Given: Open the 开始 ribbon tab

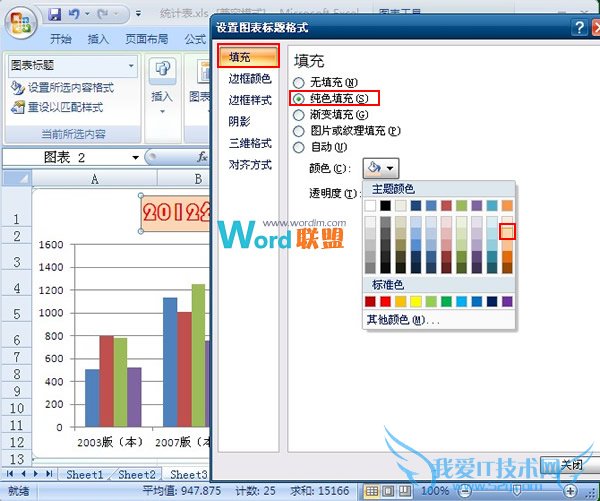Looking at the screenshot, I should coord(61,39).
